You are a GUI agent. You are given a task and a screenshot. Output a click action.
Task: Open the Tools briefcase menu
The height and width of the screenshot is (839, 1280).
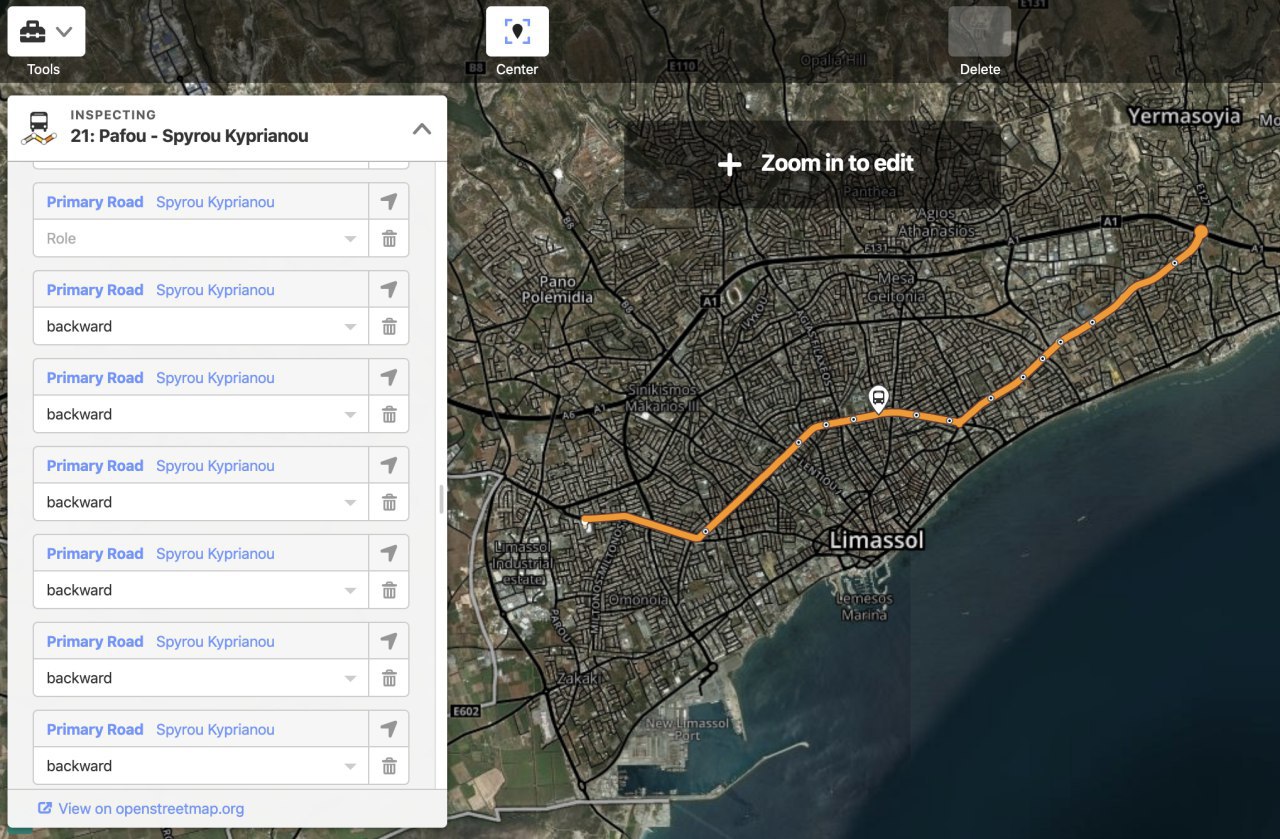[x=46, y=31]
